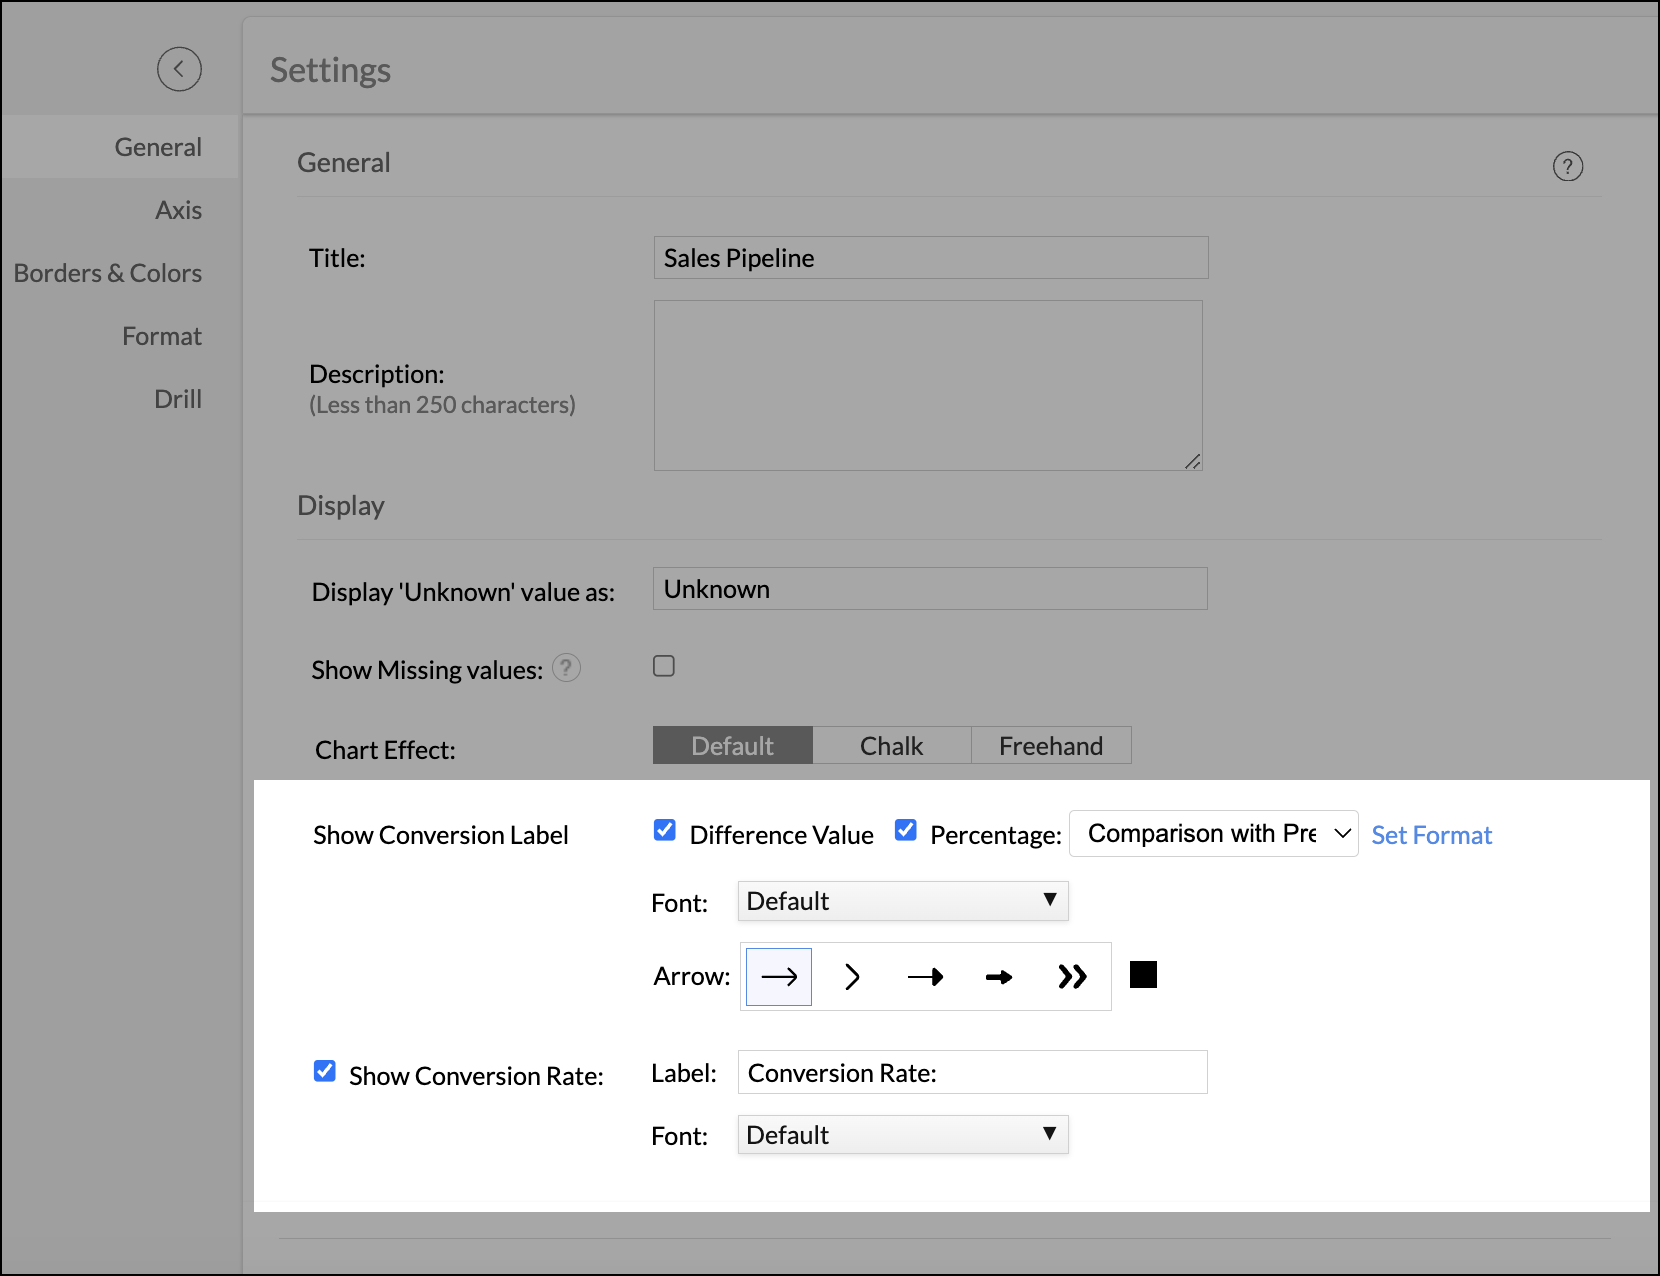This screenshot has width=1660, height=1276.
Task: Select the short bold arrow style
Action: (998, 977)
